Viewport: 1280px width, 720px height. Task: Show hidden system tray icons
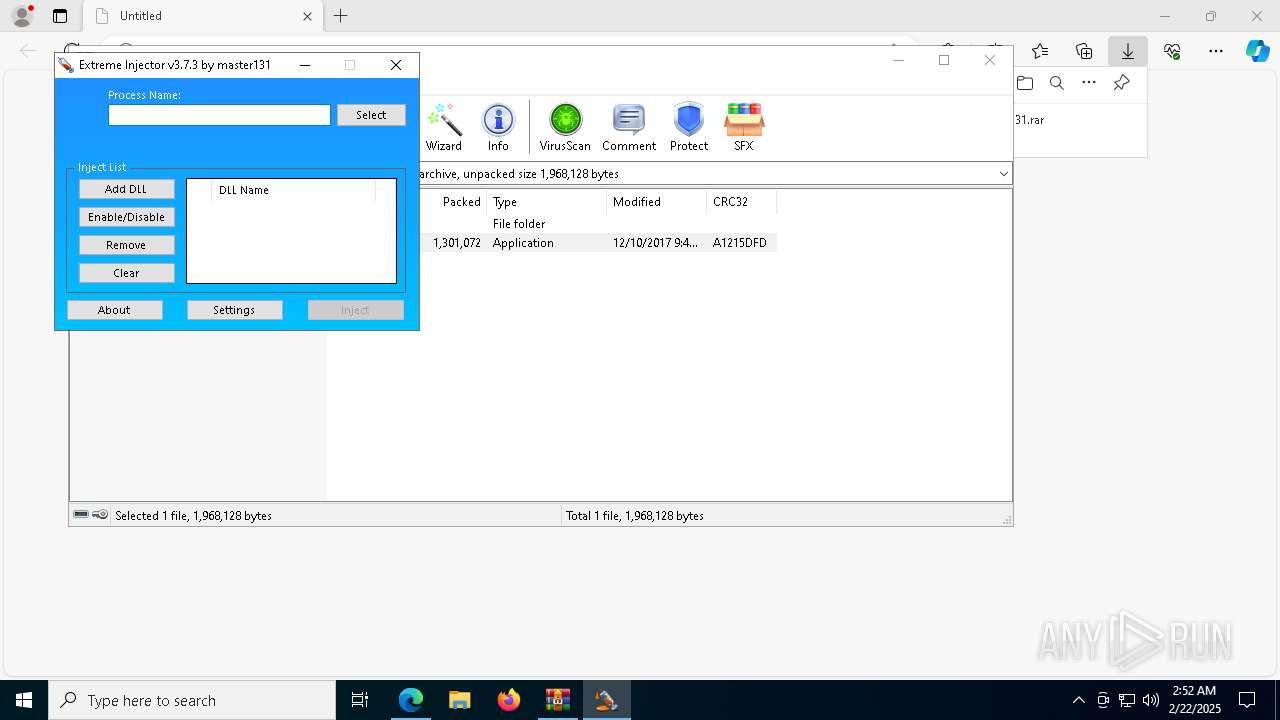pos(1078,700)
